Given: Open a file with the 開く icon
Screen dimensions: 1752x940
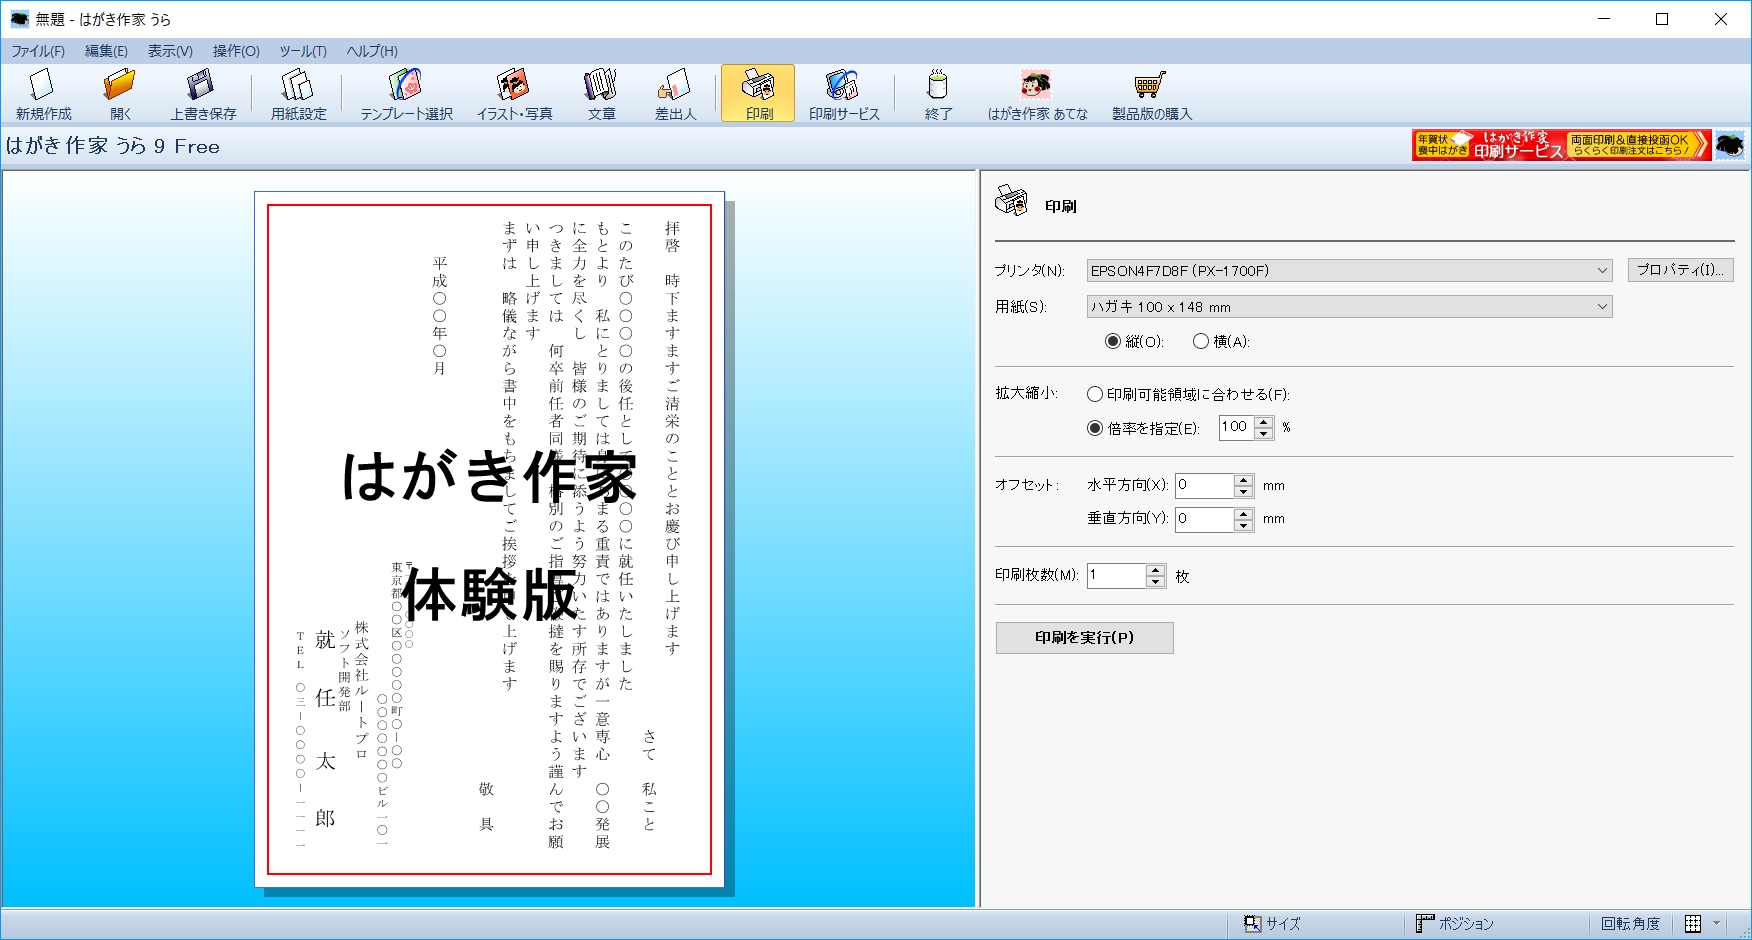Looking at the screenshot, I should [x=120, y=85].
